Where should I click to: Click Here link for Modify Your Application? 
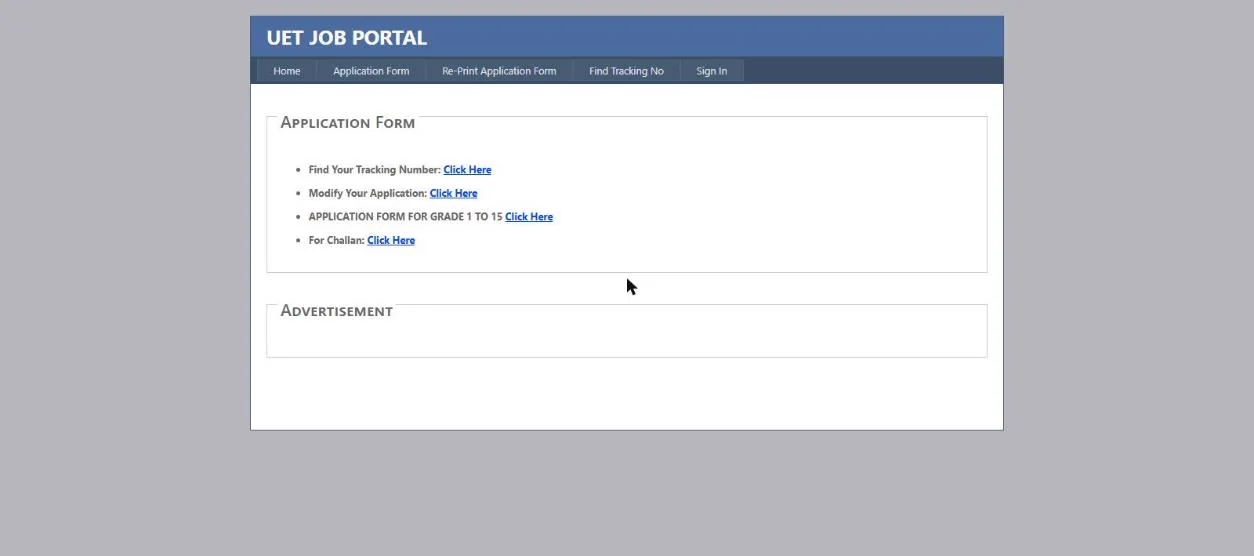tap(453, 193)
